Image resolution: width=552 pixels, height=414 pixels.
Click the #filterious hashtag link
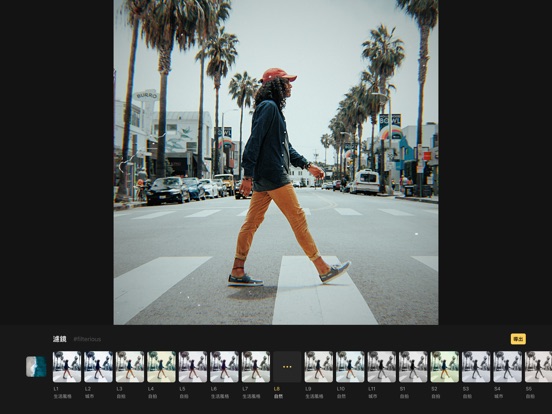[87, 339]
